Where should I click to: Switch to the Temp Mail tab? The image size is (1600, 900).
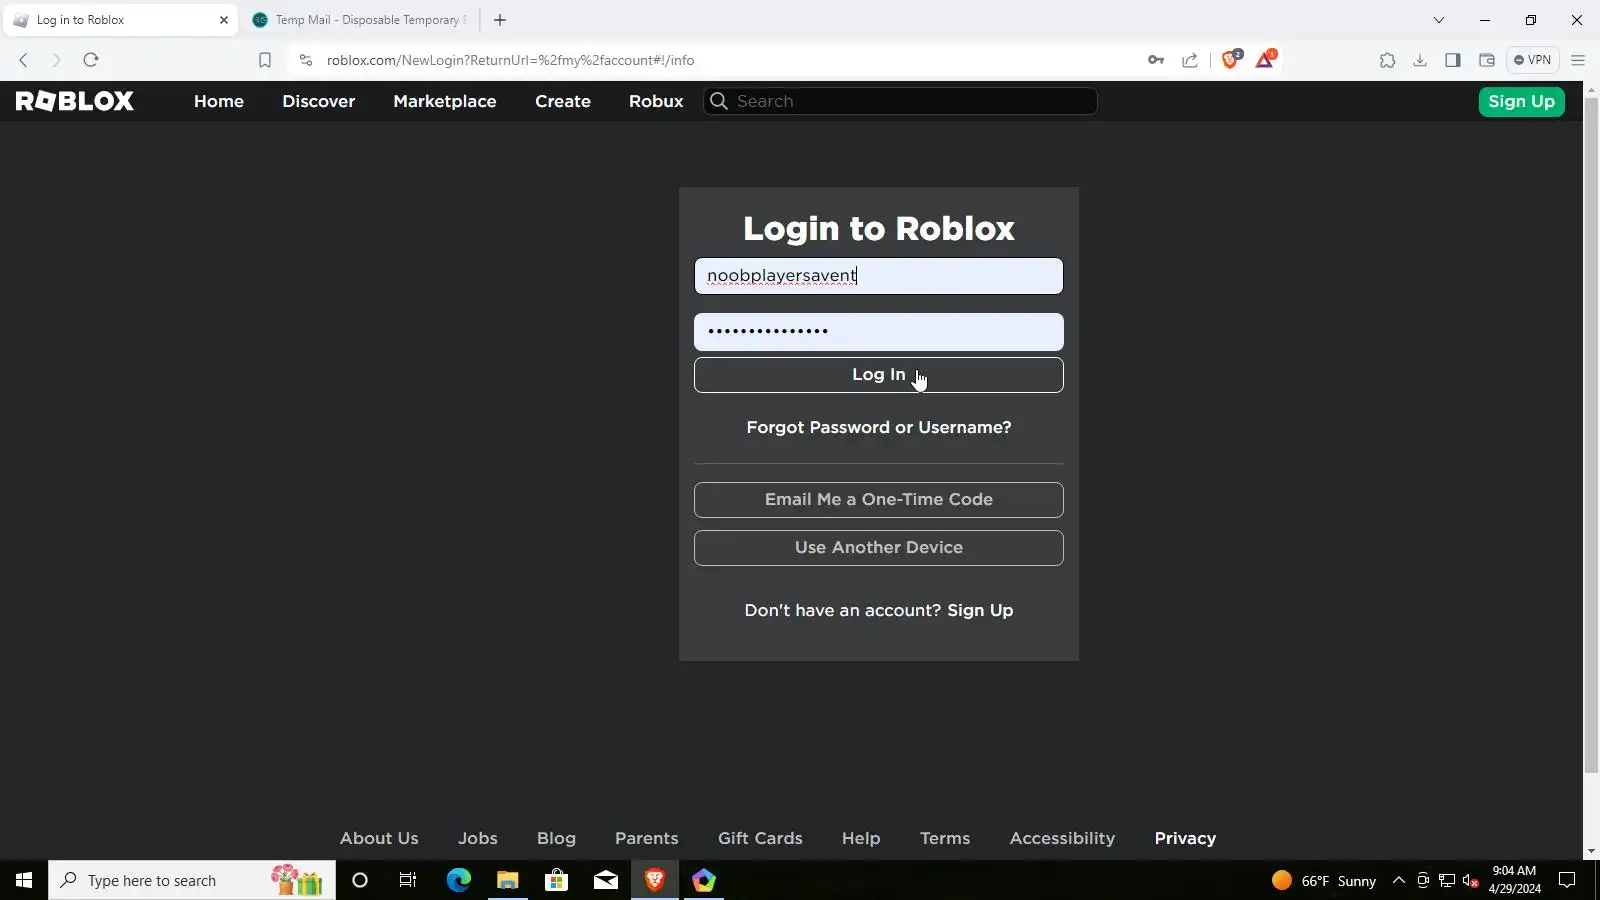point(360,20)
